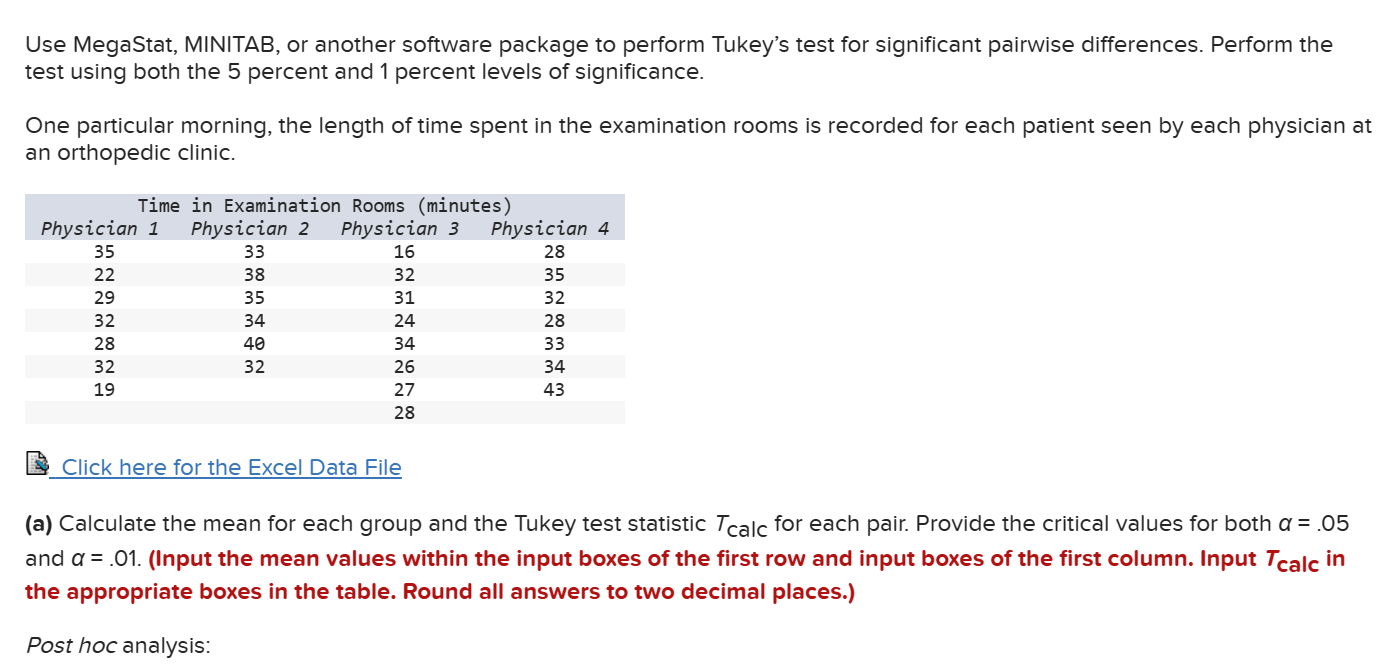1377x664 pixels.
Task: Select the 'Physician 2' column header
Action: pos(250,228)
